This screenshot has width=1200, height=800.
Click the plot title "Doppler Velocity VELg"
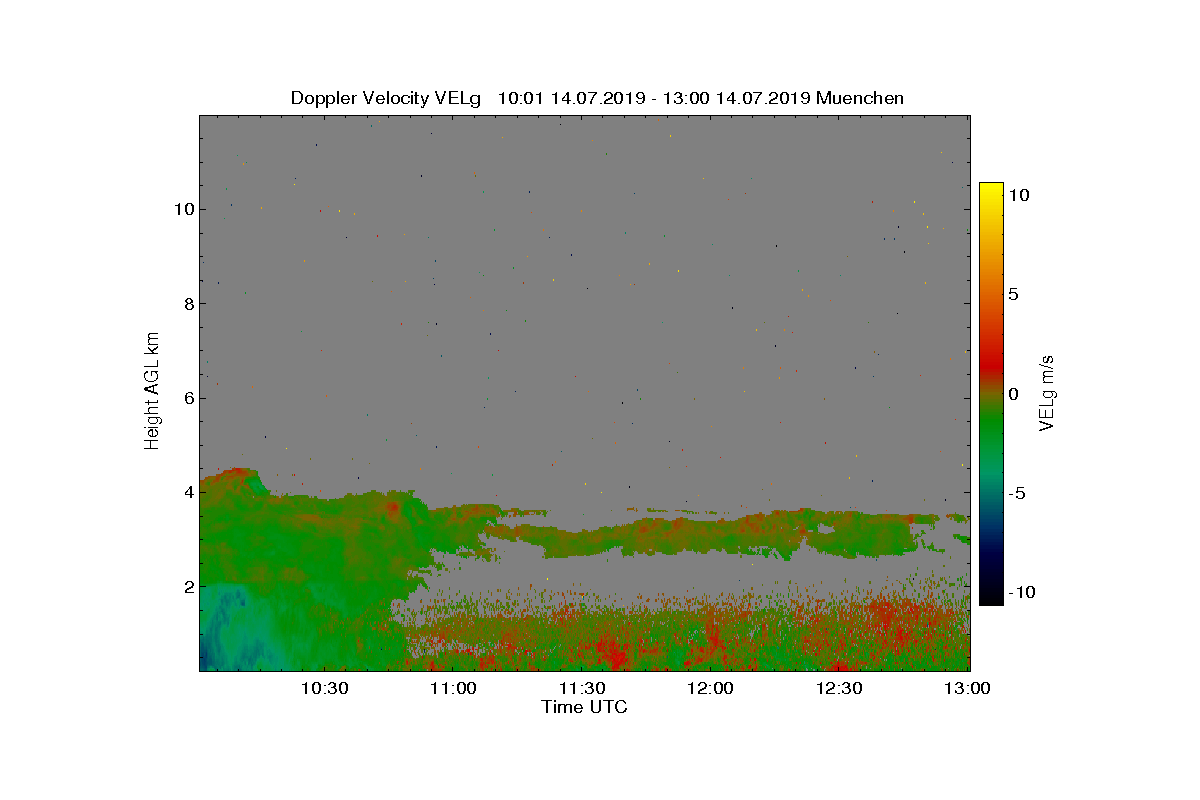[385, 98]
